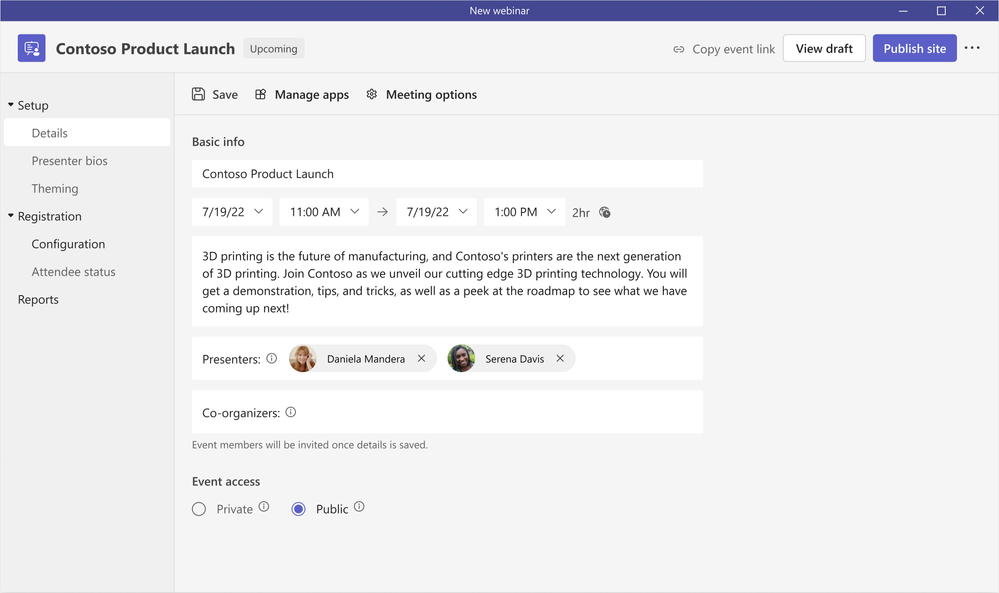Remove presenter Daniela Mandera
Viewport: 999px width, 593px height.
[421, 359]
